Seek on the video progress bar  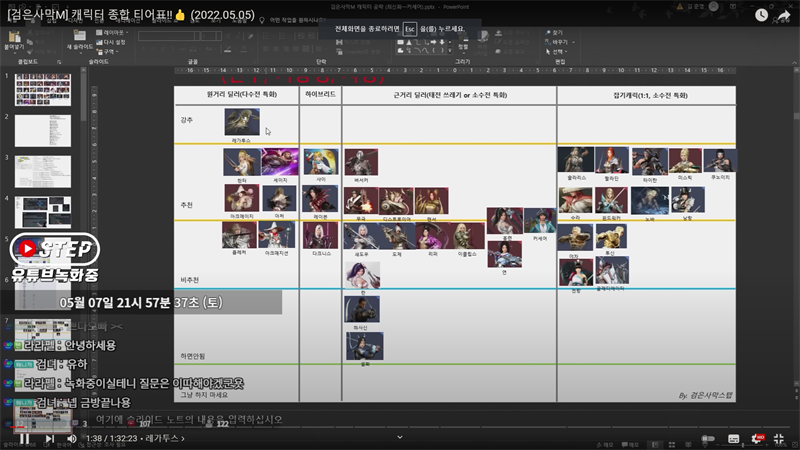(400, 425)
